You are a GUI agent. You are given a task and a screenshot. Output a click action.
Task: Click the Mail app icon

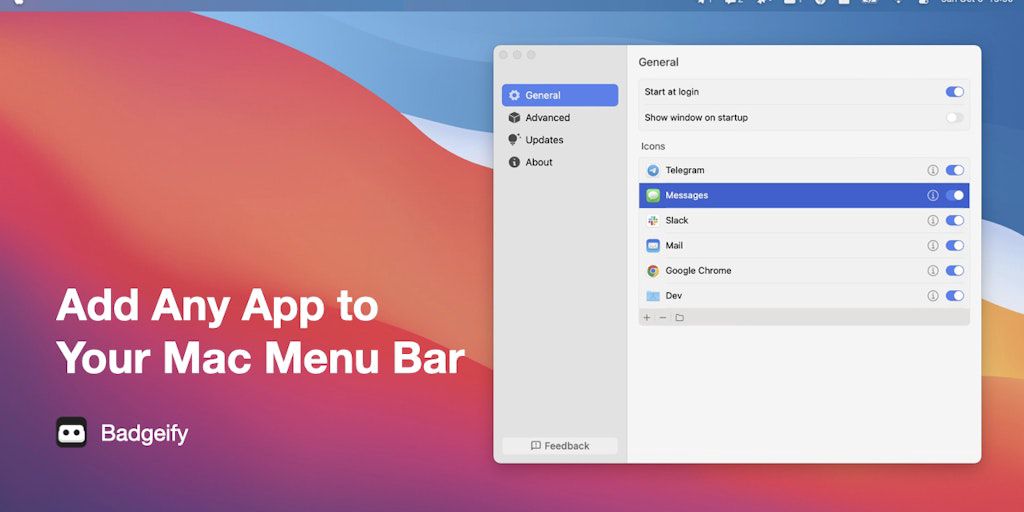pyautogui.click(x=653, y=246)
